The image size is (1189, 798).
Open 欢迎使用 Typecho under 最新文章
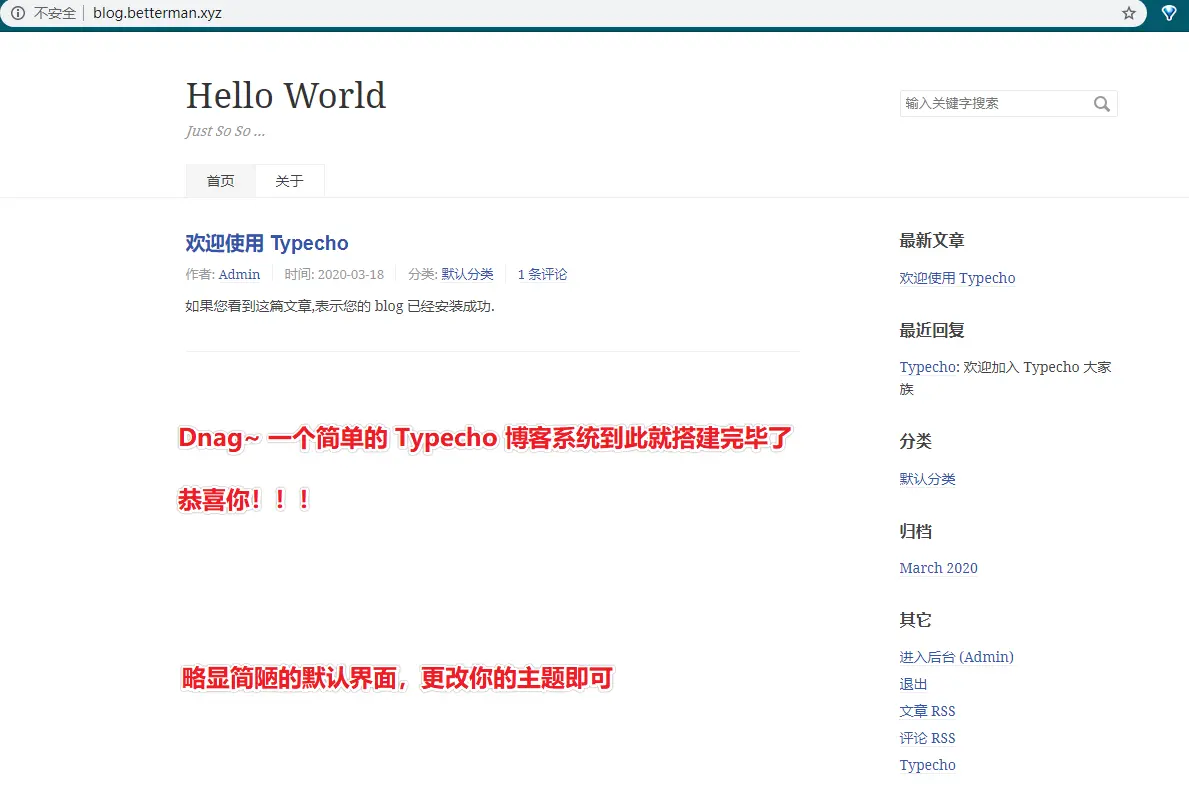[x=957, y=278]
